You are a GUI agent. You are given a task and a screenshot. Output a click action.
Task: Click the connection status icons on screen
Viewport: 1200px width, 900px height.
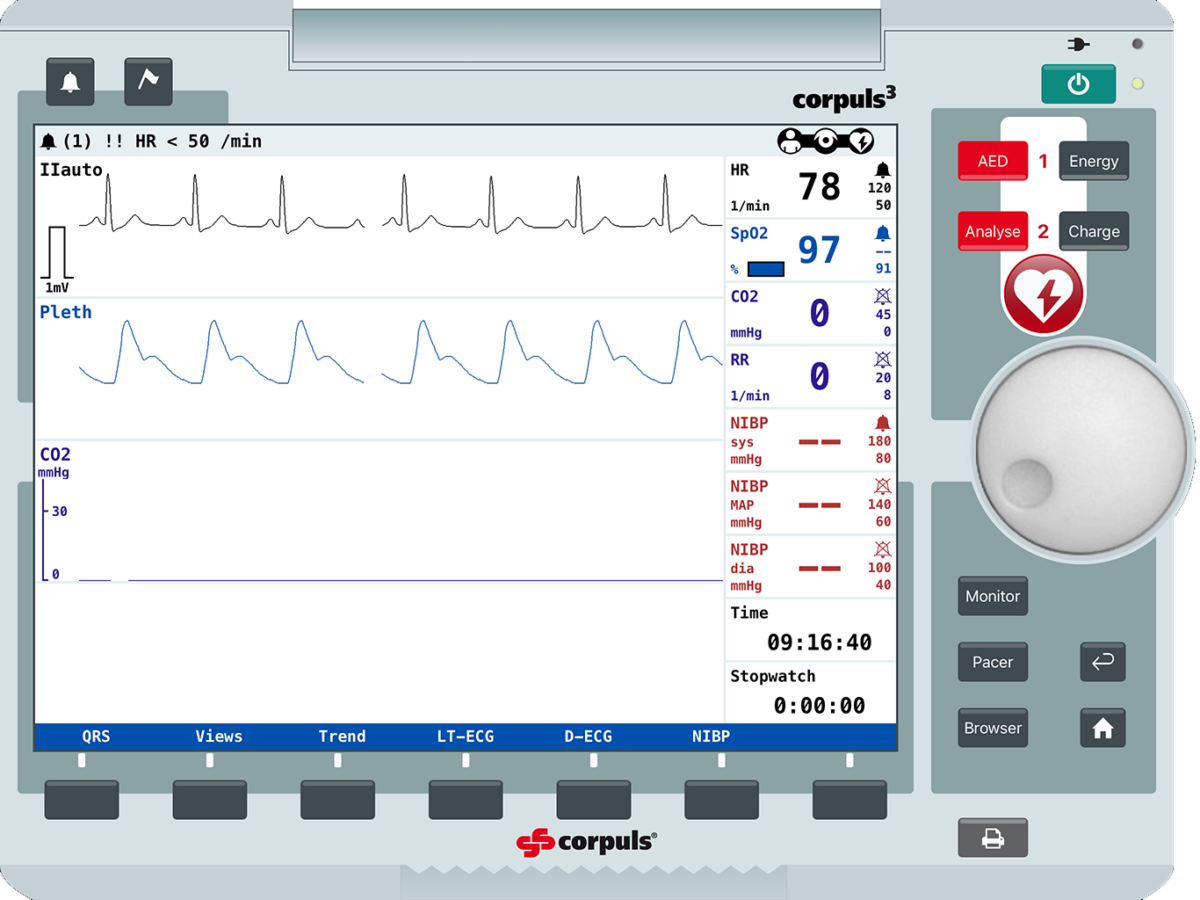tap(826, 141)
